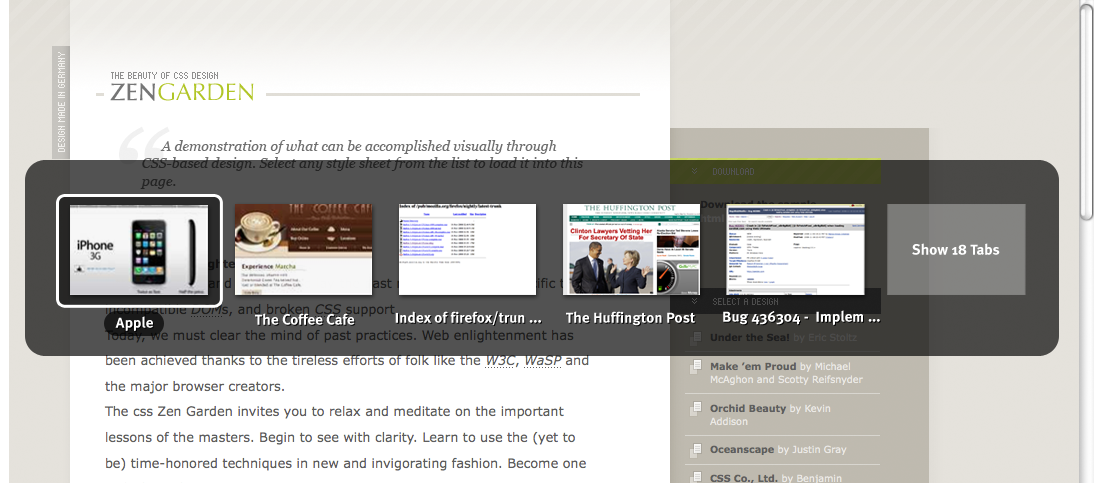
Task: Open the Index of firefox/trun tab thumbnail
Action: point(468,249)
